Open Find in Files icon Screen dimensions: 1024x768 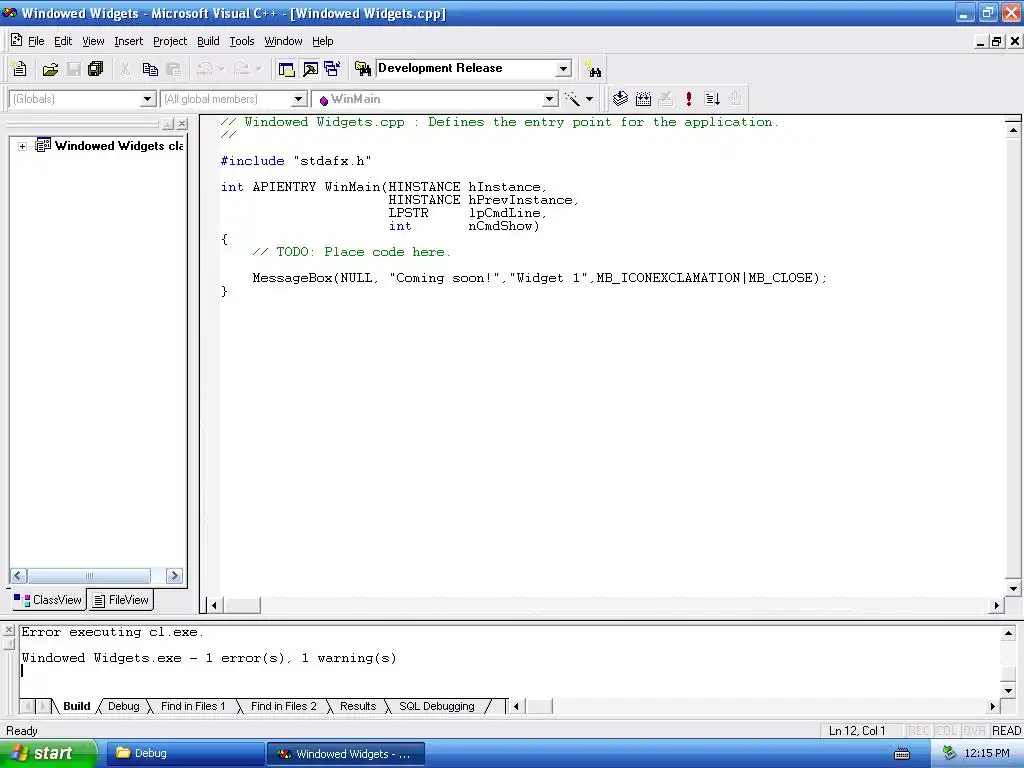click(x=362, y=69)
